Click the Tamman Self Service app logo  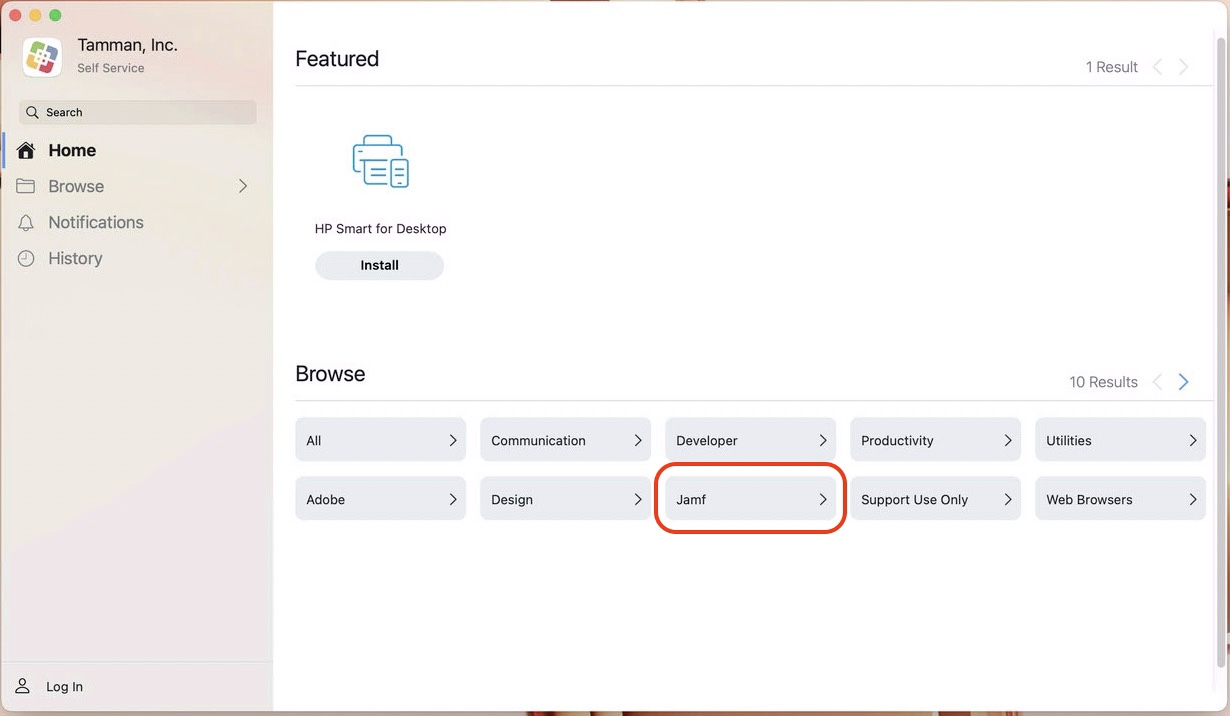(x=42, y=57)
